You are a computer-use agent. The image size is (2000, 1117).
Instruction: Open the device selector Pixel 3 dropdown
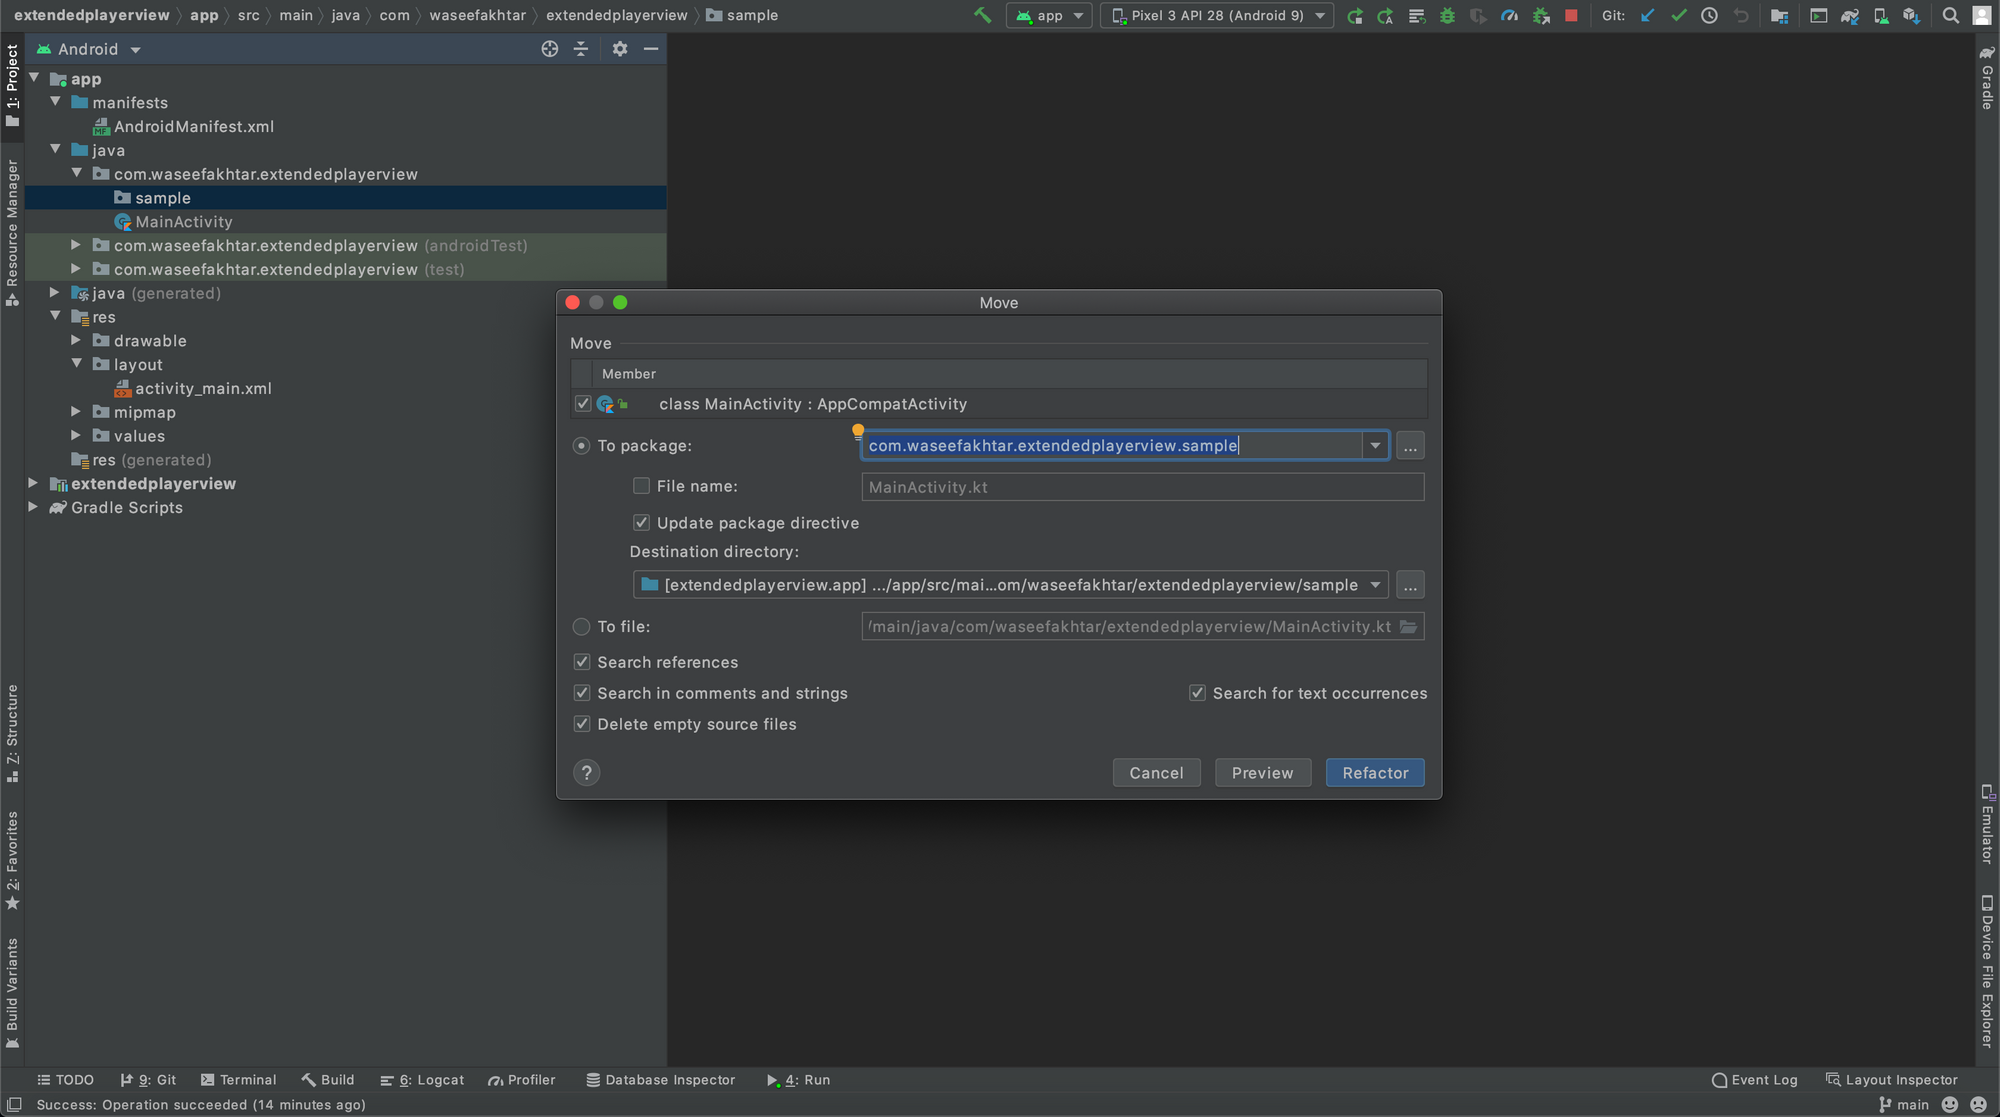pos(1217,15)
